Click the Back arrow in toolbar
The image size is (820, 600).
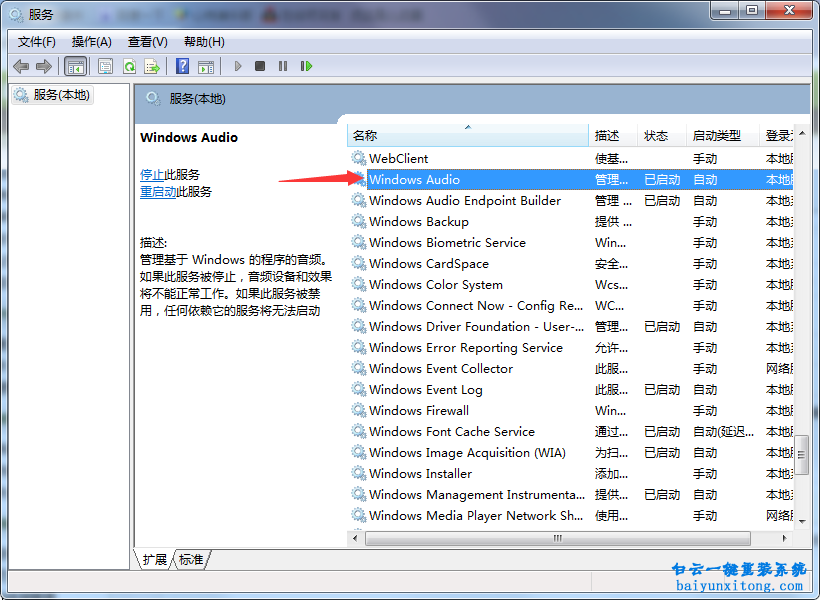(x=21, y=66)
